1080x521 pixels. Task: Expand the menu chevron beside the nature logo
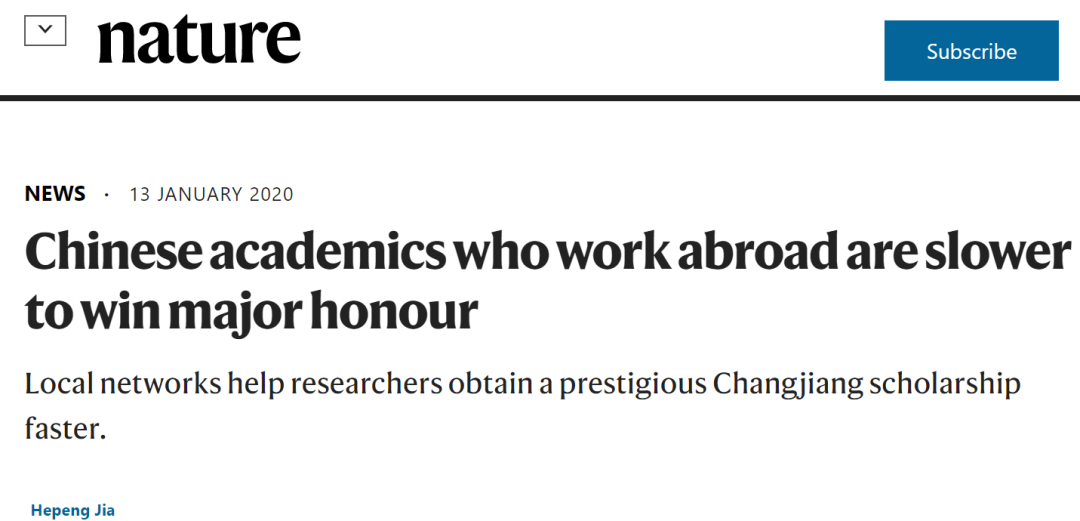coord(45,31)
